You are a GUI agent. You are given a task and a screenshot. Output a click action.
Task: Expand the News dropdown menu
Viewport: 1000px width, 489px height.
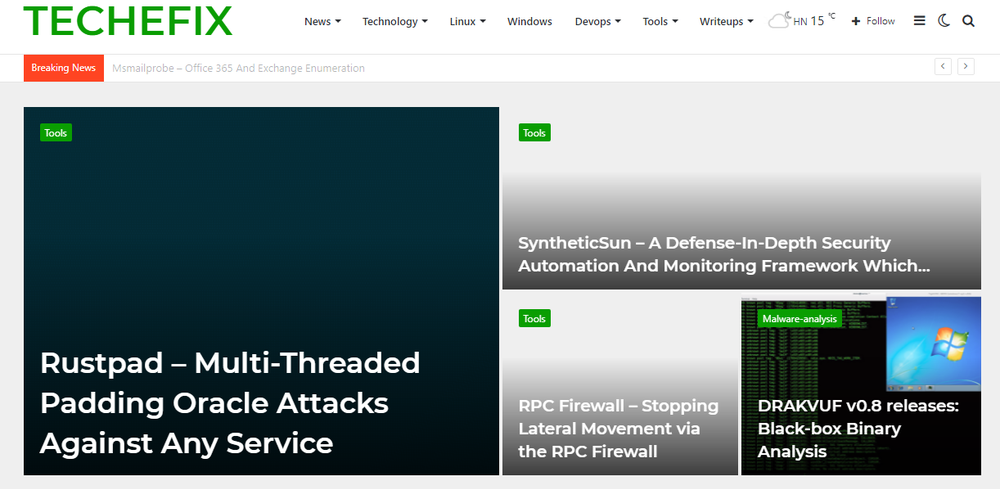[x=322, y=21]
